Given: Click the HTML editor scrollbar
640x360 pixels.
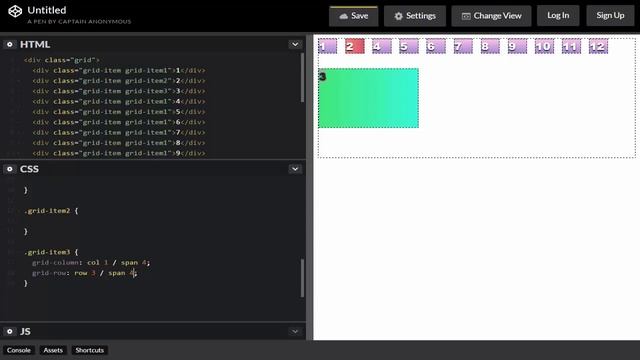Looking at the screenshot, I should click(x=302, y=78).
